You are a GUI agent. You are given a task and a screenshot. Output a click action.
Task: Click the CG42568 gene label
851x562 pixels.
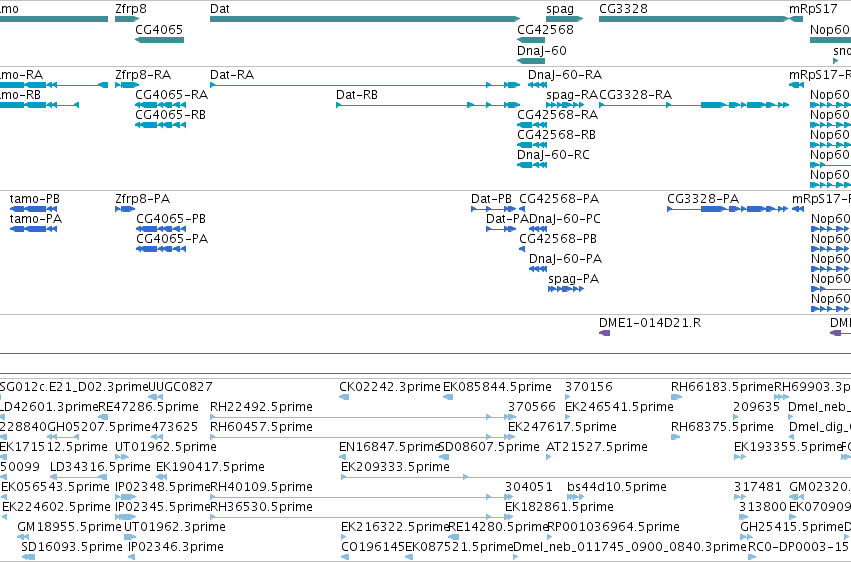pyautogui.click(x=545, y=29)
